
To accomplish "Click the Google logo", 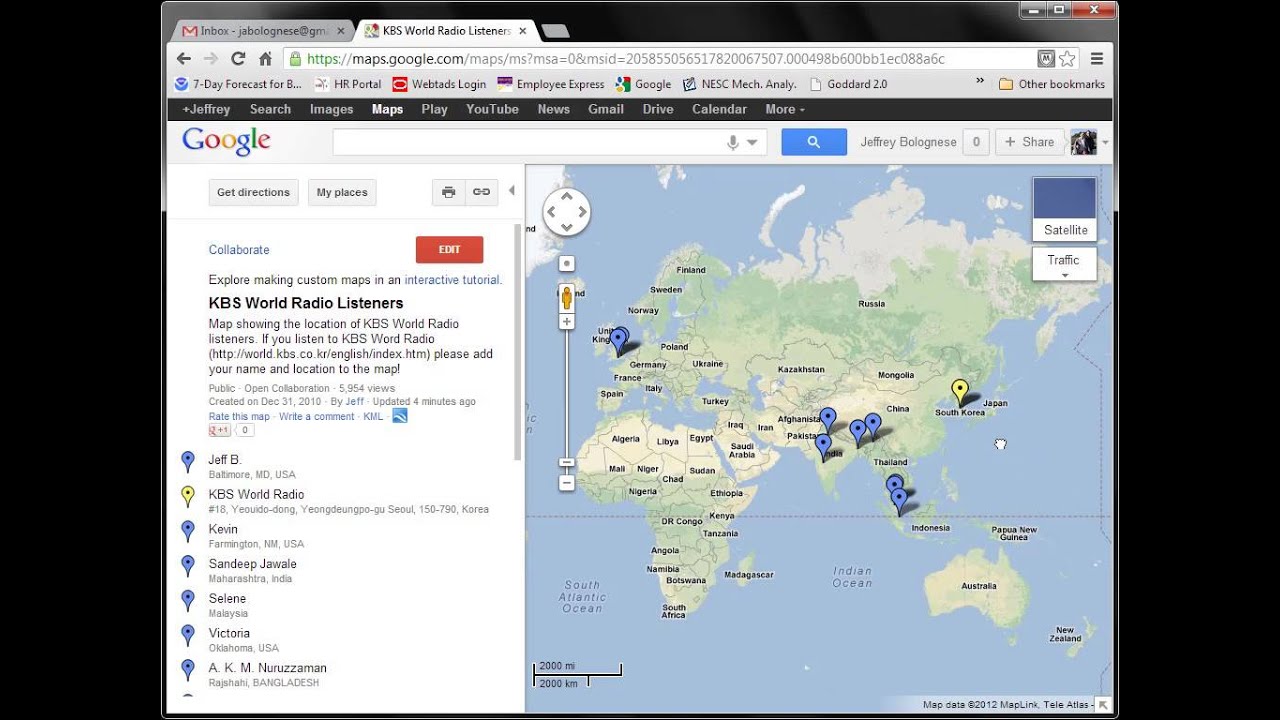I will tap(226, 141).
